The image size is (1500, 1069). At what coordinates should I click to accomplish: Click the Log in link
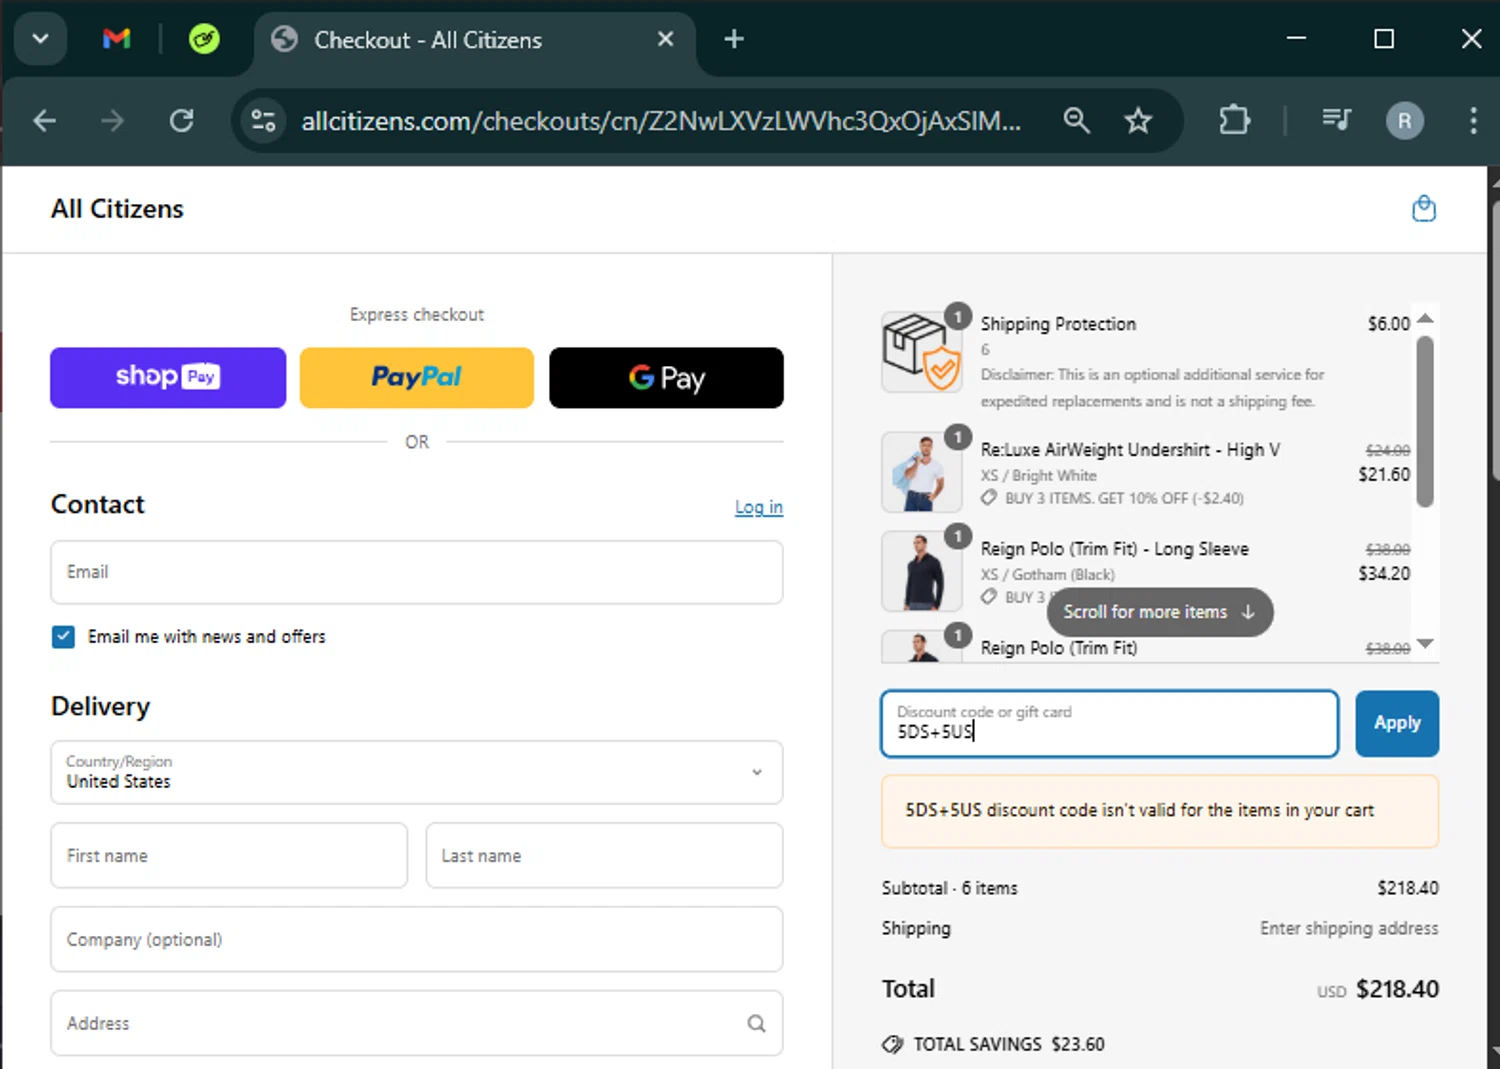click(x=759, y=507)
